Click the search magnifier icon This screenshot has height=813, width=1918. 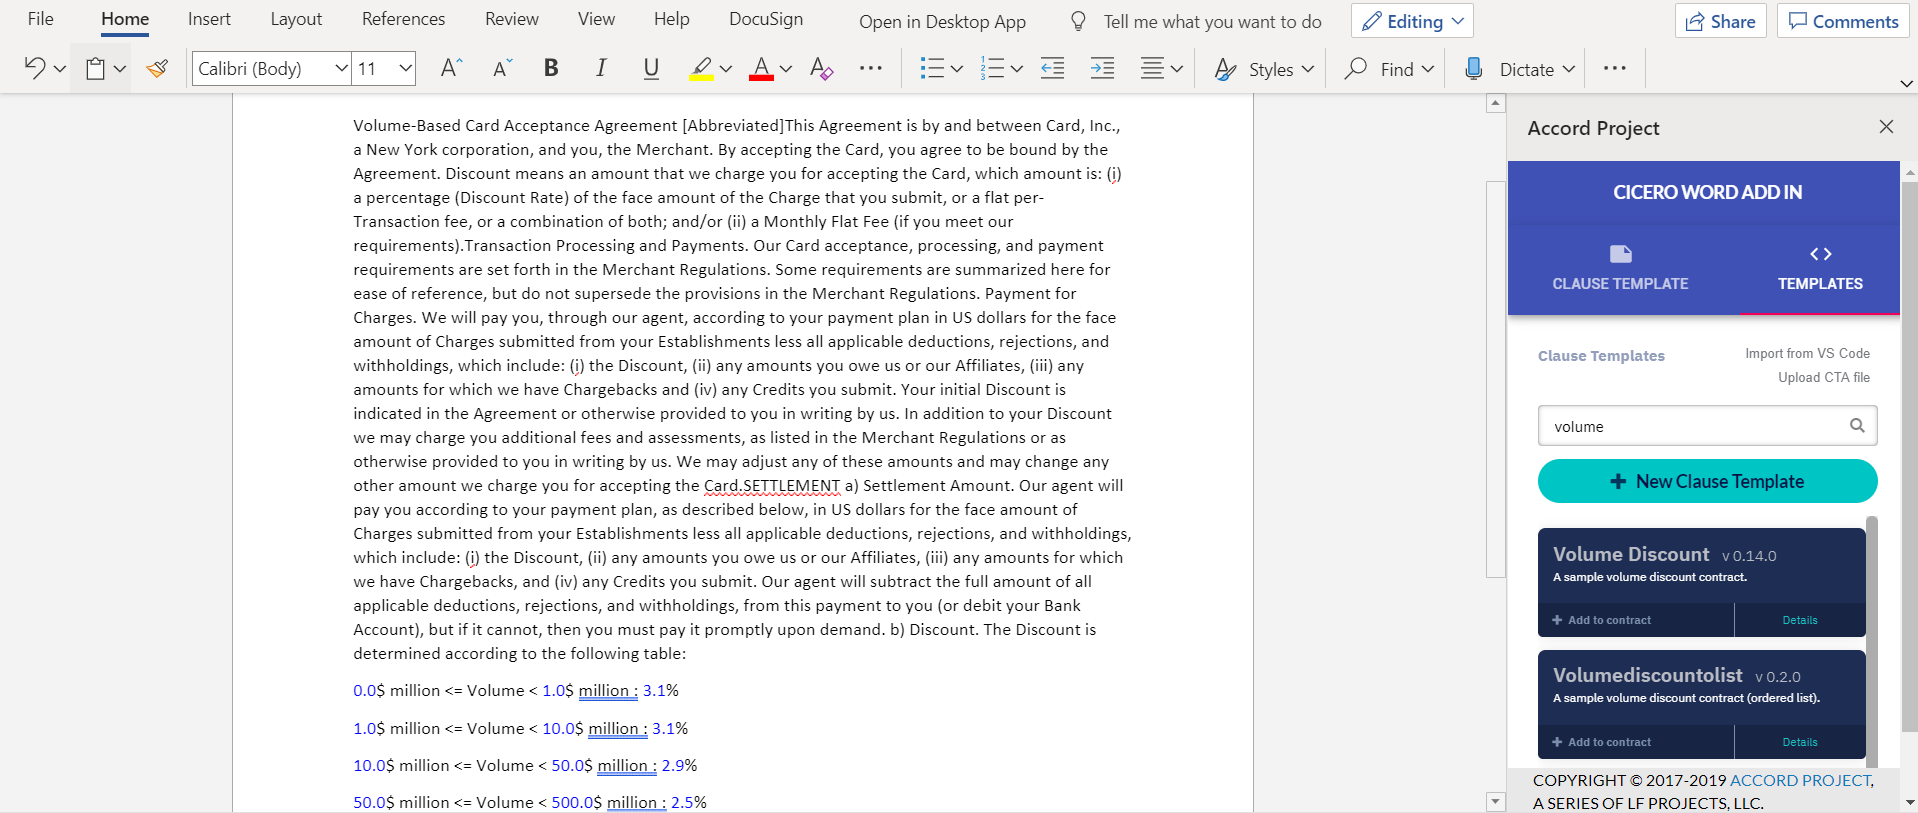coord(1857,426)
